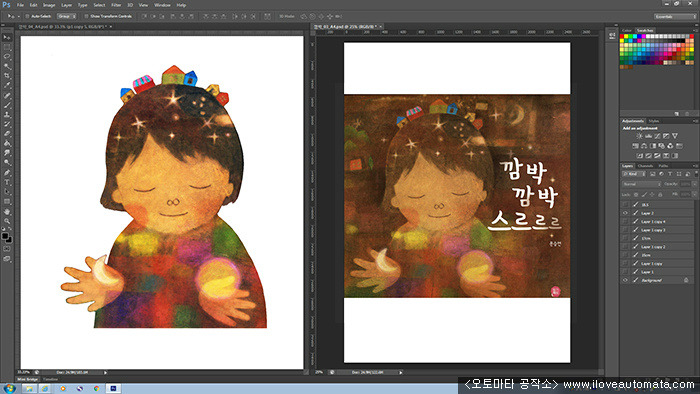Open the layer filter Kind dropdown
Image resolution: width=700 pixels, height=394 pixels.
coord(634,174)
